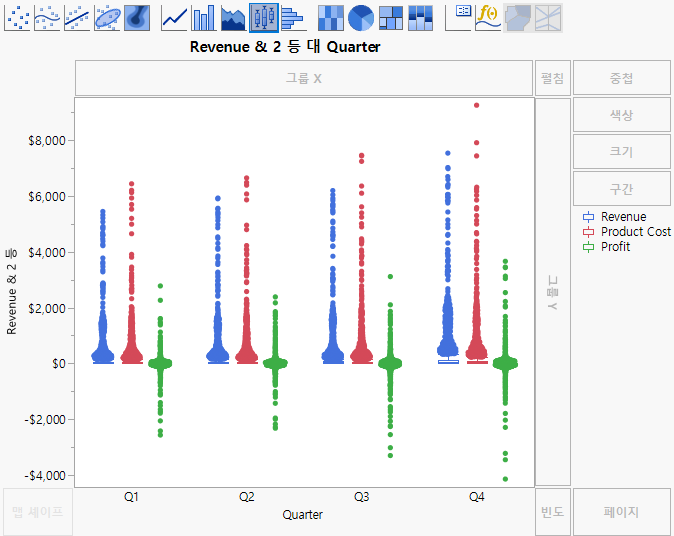Click the $0 y-axis tick label
This screenshot has height=536, width=674.
coord(59,364)
